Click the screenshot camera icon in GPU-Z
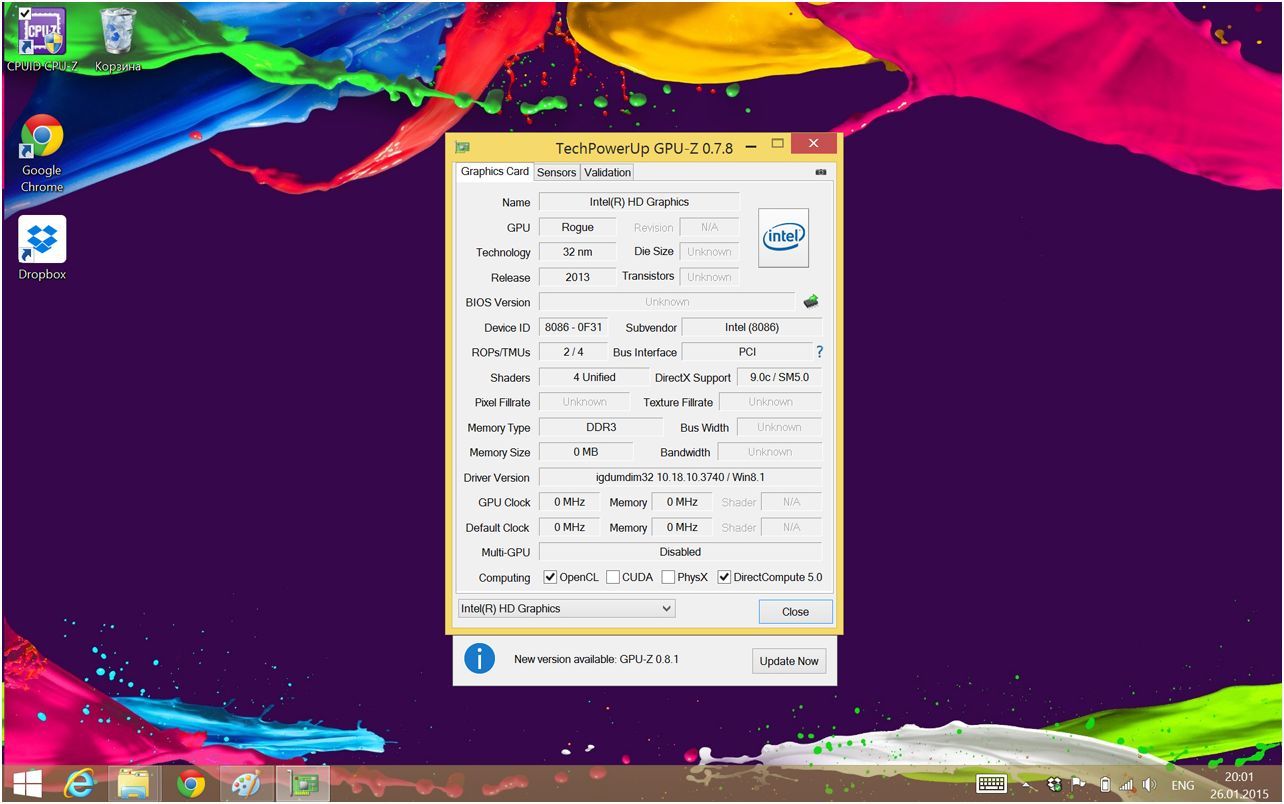The width and height of the screenshot is (1284, 804). point(820,172)
